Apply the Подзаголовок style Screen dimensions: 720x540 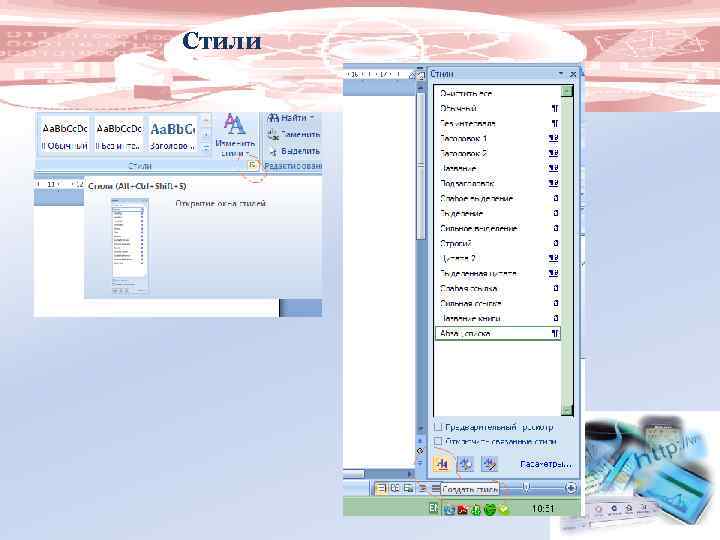point(497,183)
